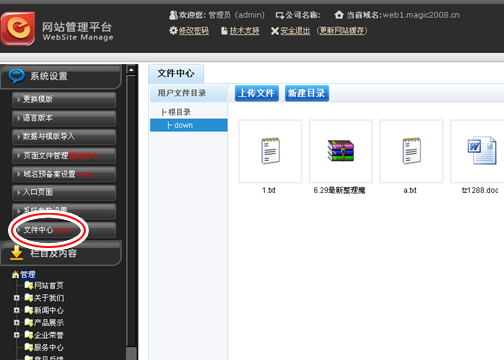Select 管理 root node in the tree
504x360 pixels.
[x=28, y=275]
